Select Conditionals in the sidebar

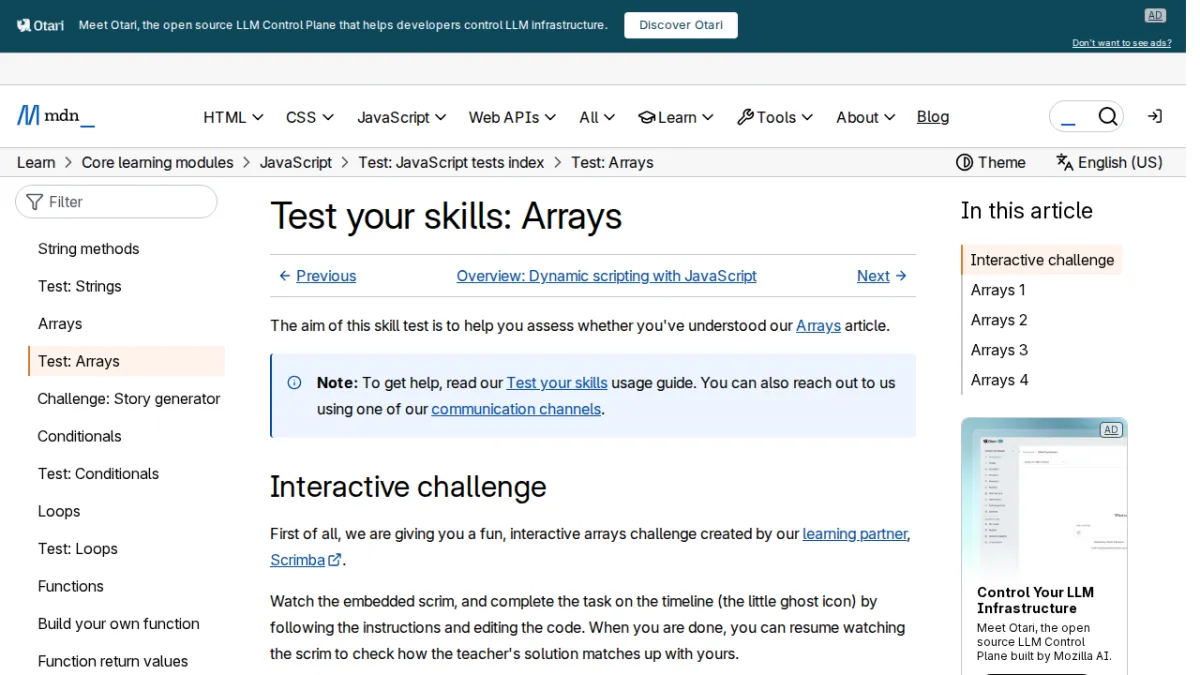pos(79,436)
